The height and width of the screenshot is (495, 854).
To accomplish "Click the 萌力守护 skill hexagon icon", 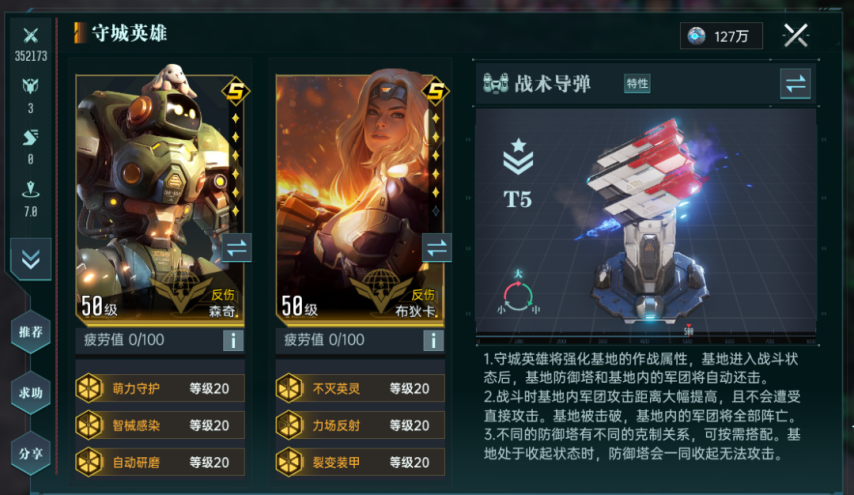I will (x=89, y=388).
